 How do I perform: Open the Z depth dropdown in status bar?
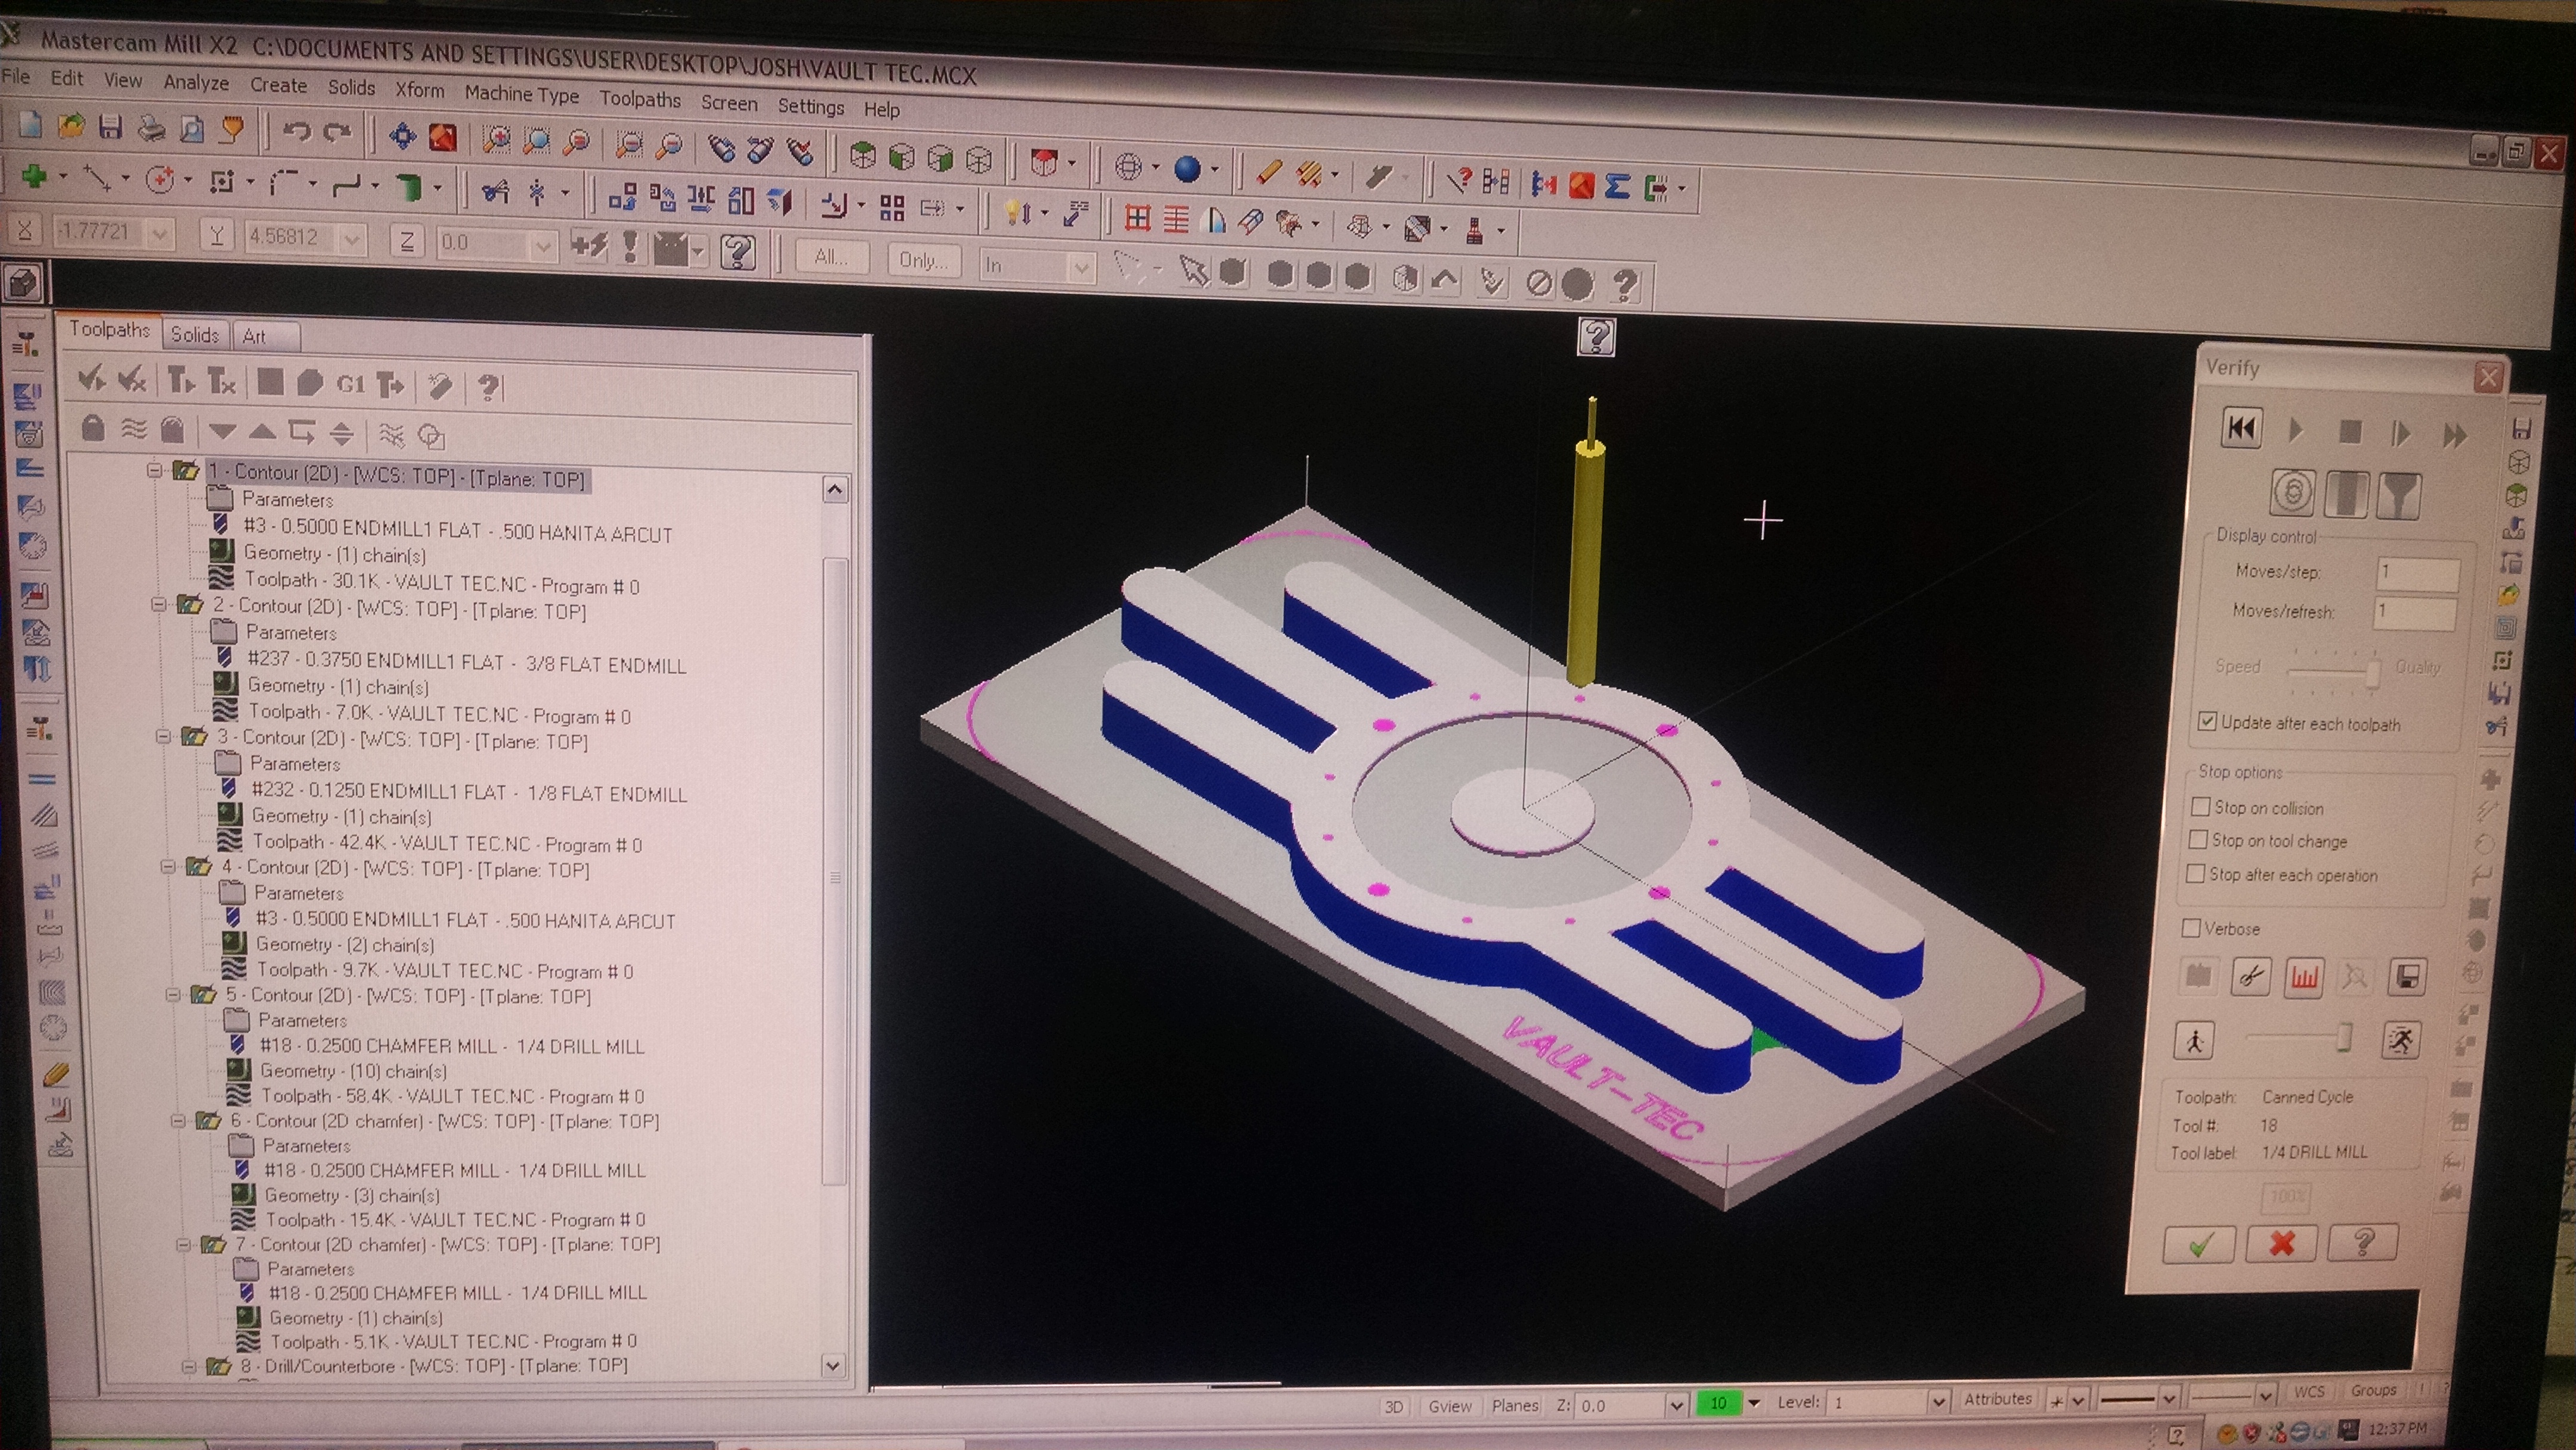point(1676,1405)
